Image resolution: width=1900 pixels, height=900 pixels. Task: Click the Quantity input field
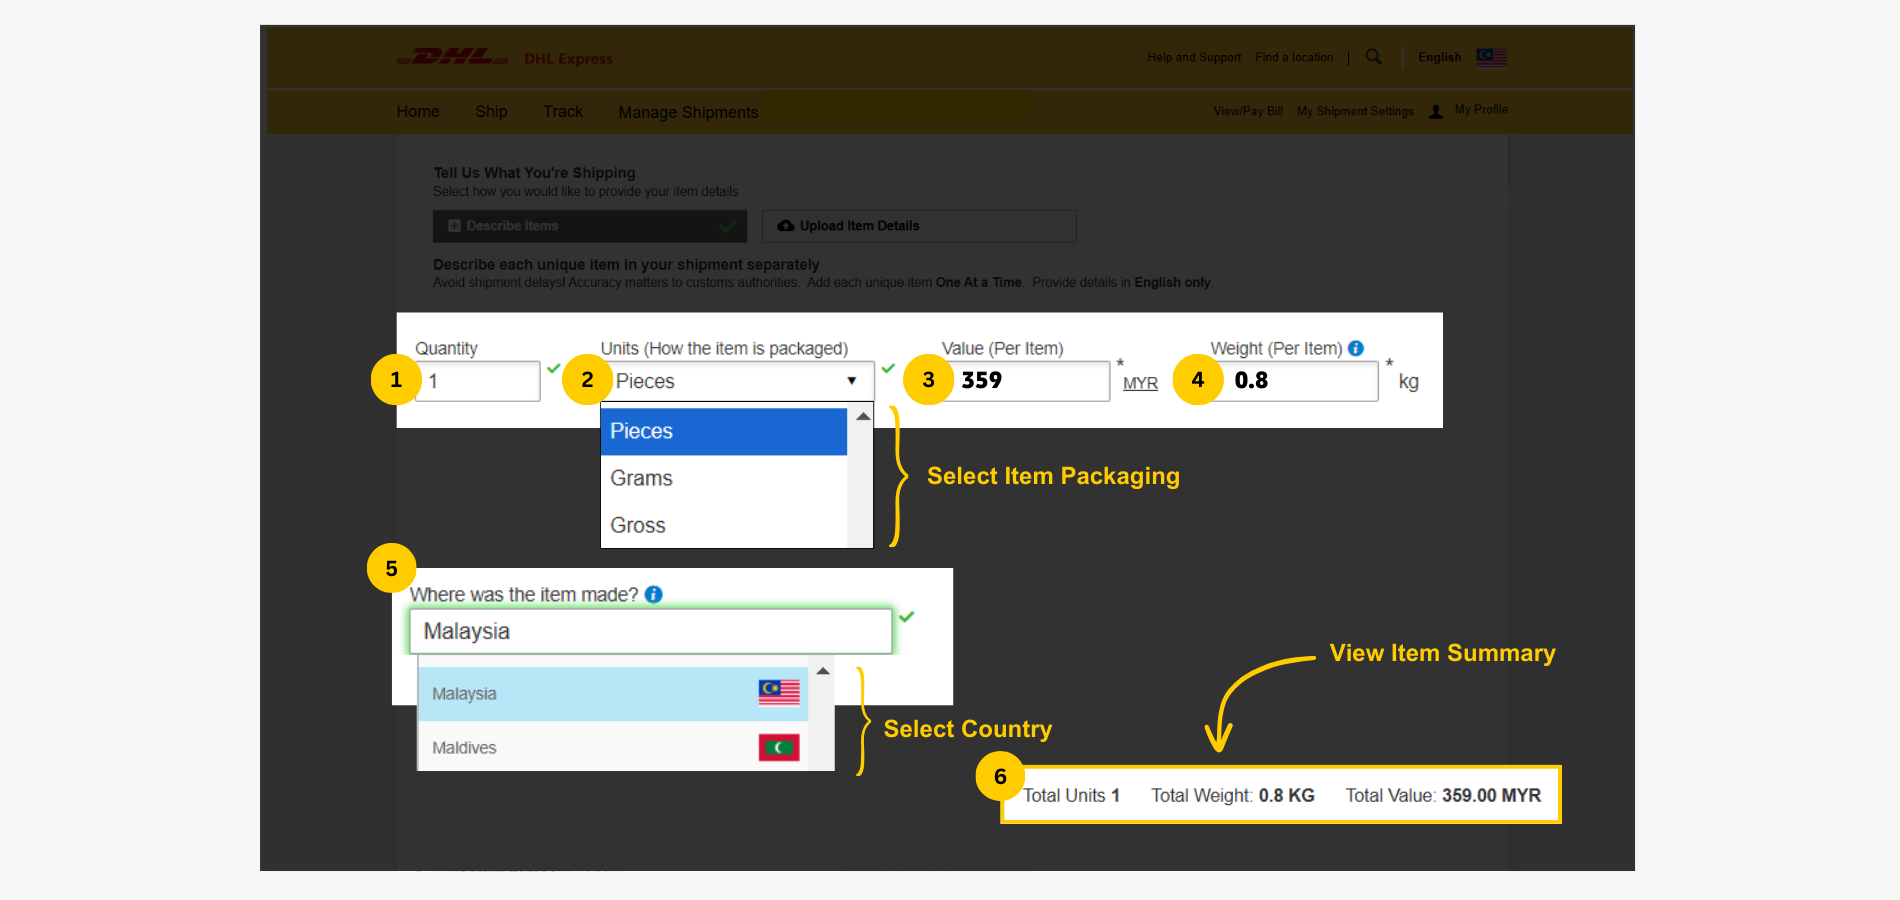(x=477, y=381)
